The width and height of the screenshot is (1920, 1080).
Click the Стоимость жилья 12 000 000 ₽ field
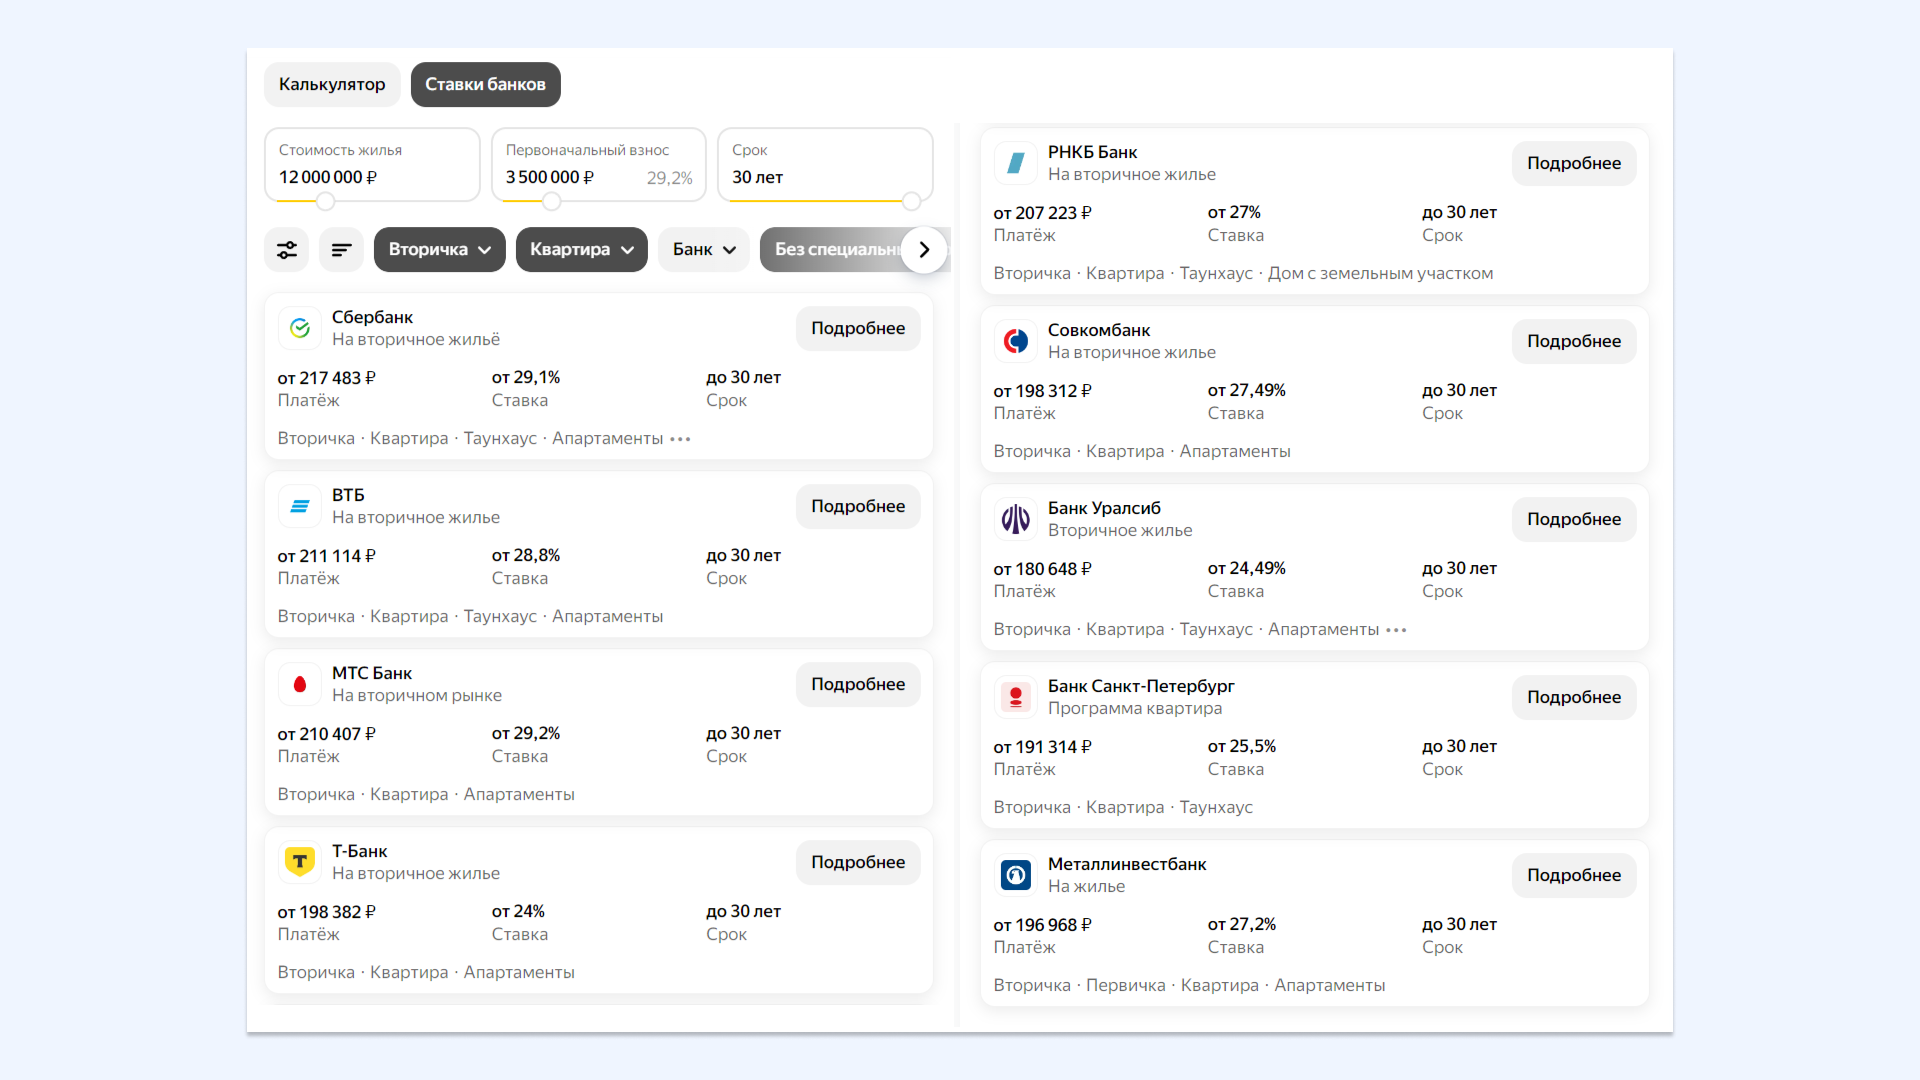coord(372,165)
